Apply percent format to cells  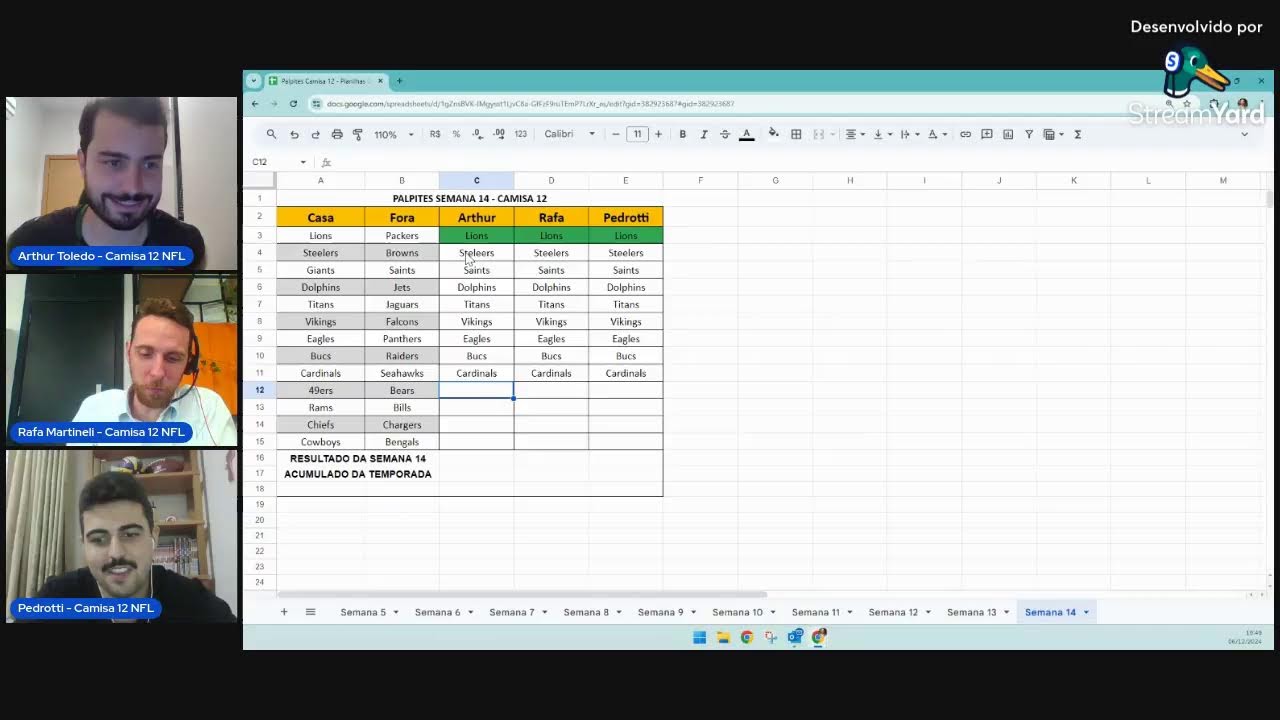[x=456, y=134]
